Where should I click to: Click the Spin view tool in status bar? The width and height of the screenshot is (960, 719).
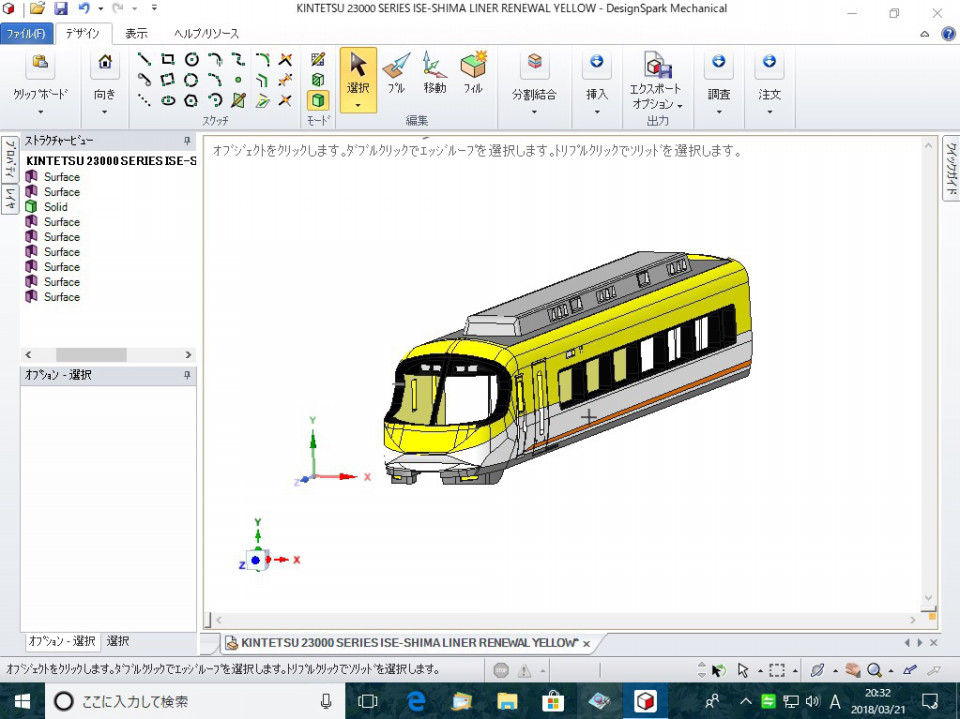(x=817, y=670)
